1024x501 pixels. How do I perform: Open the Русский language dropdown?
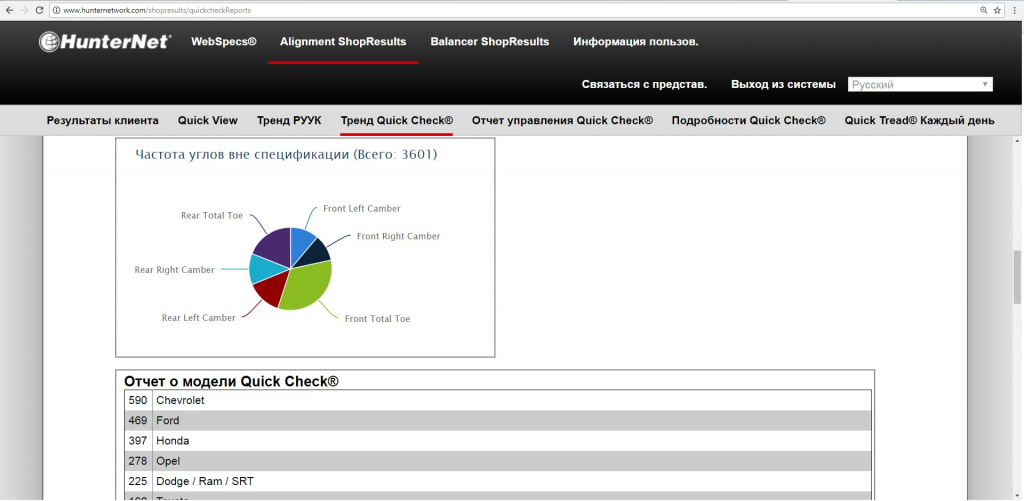(x=920, y=84)
